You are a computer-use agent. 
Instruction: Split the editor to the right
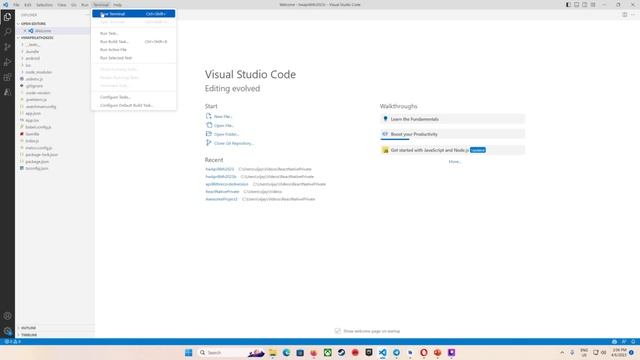pos(624,15)
